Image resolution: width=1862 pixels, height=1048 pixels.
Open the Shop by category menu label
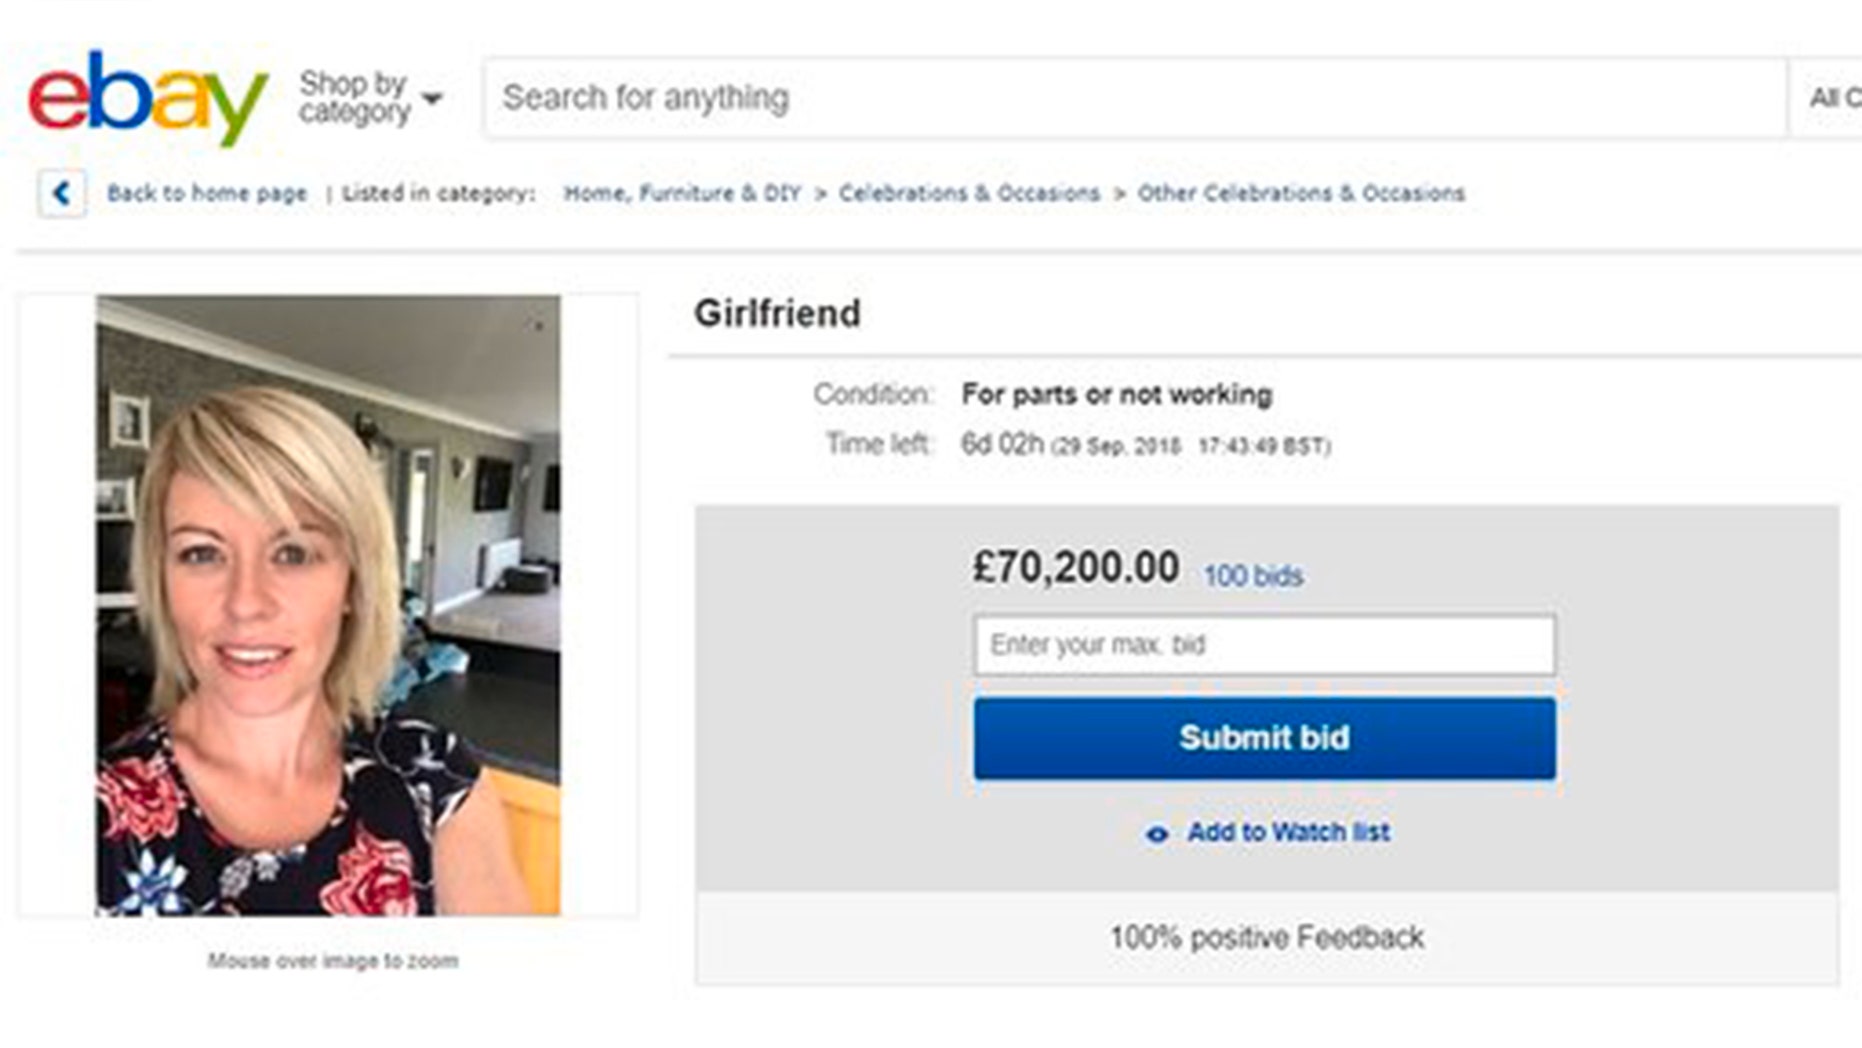(354, 97)
